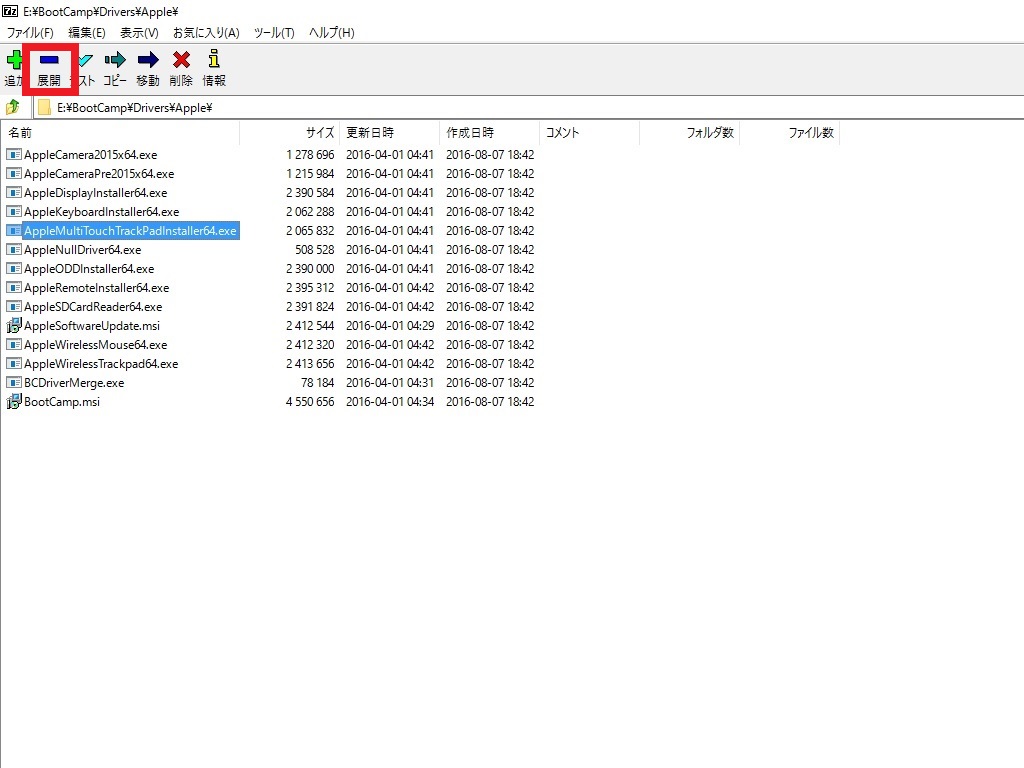Viewport: 1024px width, 768px height.
Task: Click the 展開 (Extract) toolbar icon
Action: pos(49,61)
